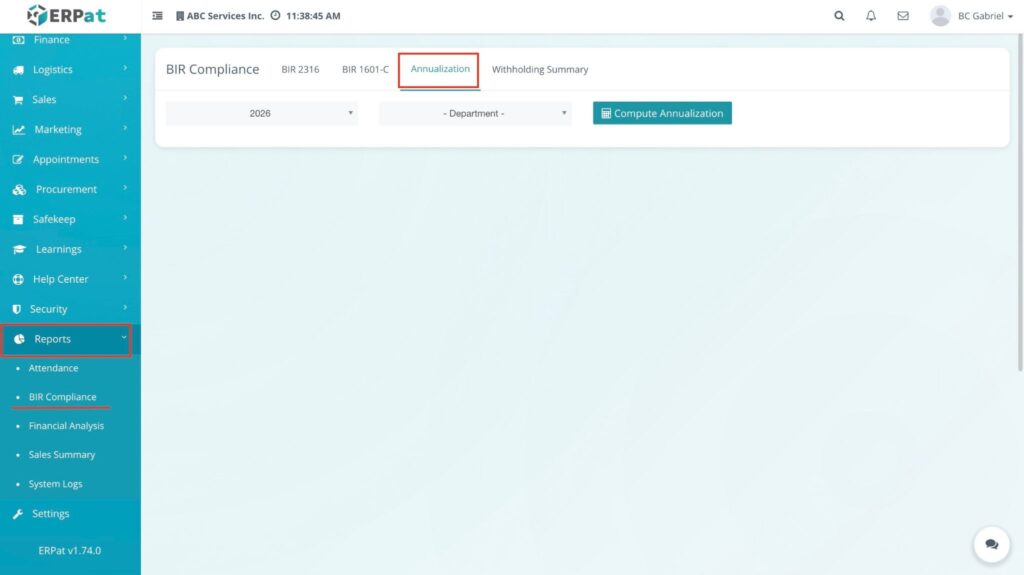Expand the Help Center menu chevron
The image size is (1024, 575).
coord(125,278)
